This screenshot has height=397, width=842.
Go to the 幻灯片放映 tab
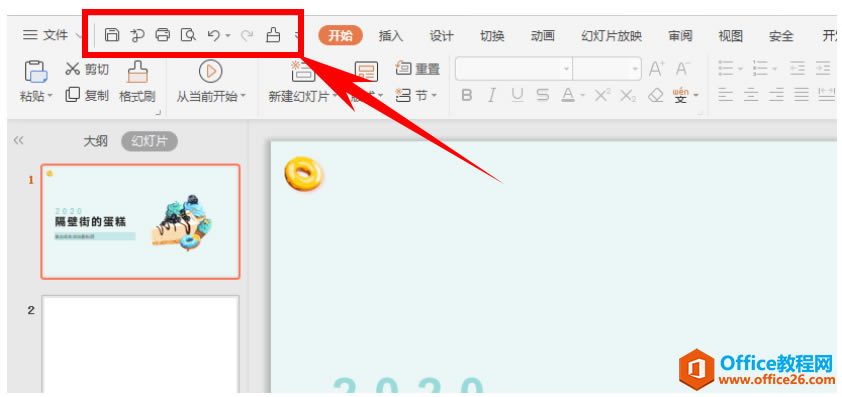pyautogui.click(x=612, y=36)
